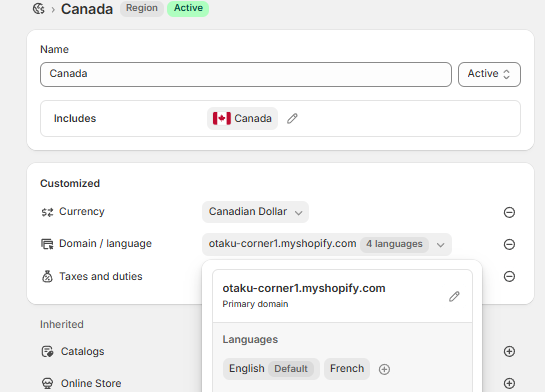Click the Catalogs row icon
545x392 pixels.
(x=47, y=351)
